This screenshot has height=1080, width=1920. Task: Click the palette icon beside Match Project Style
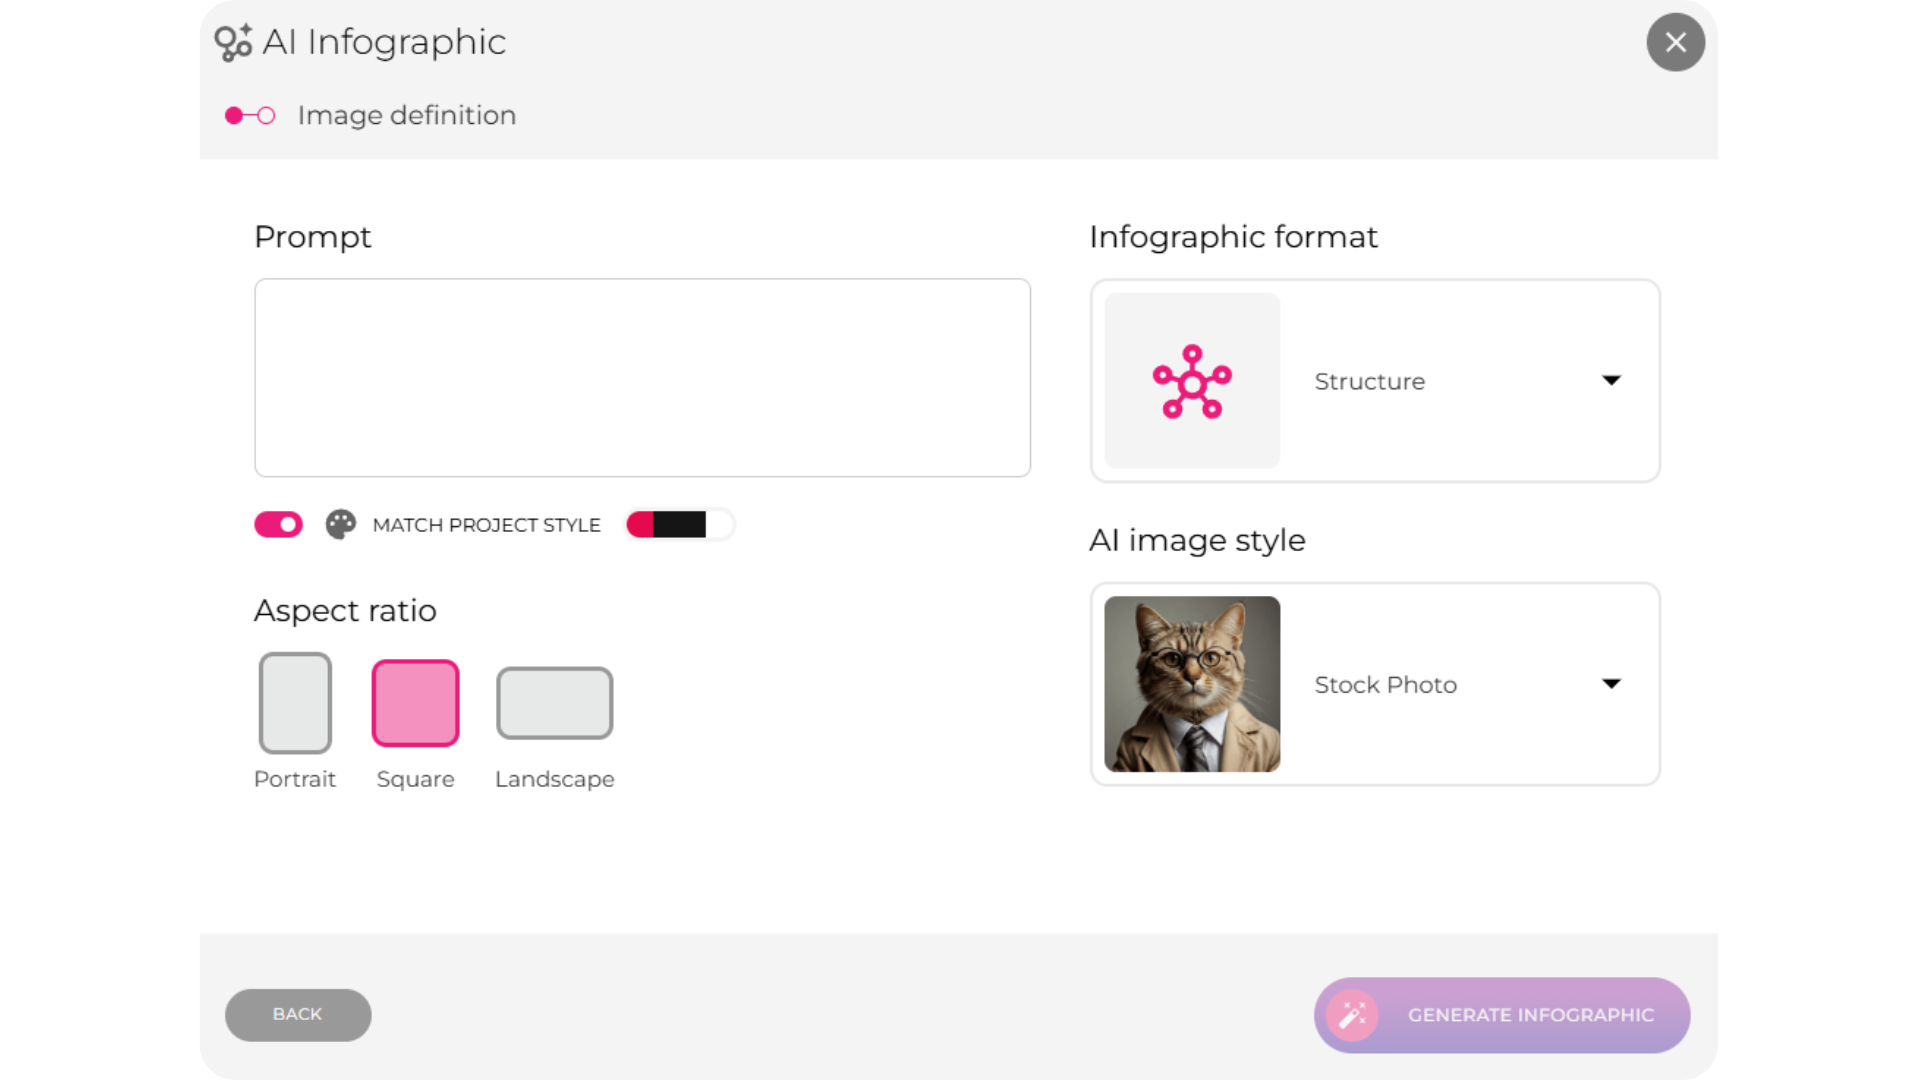(x=341, y=525)
